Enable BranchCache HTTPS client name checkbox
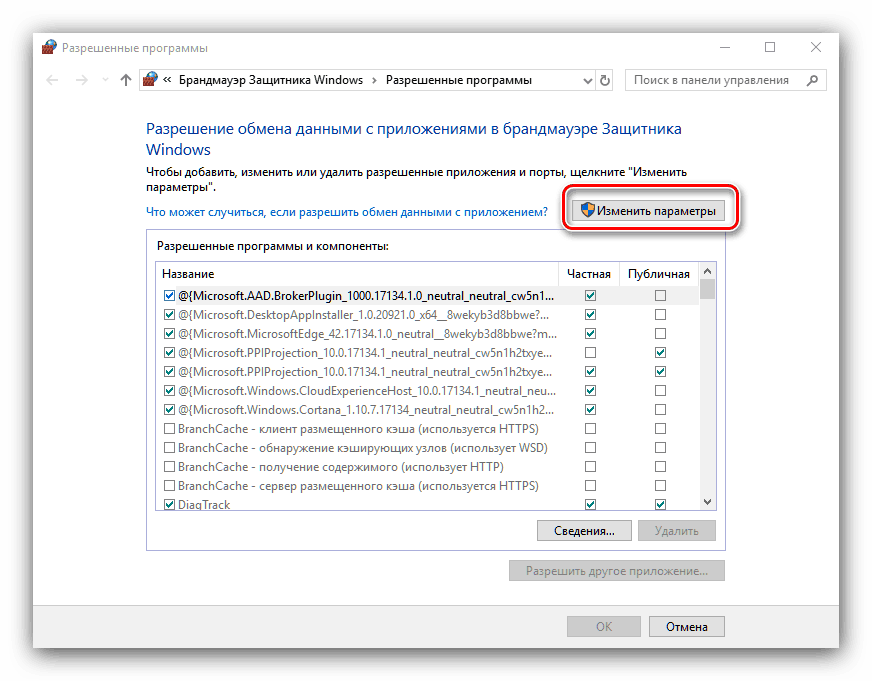The height and width of the screenshot is (681, 872). click(x=169, y=429)
